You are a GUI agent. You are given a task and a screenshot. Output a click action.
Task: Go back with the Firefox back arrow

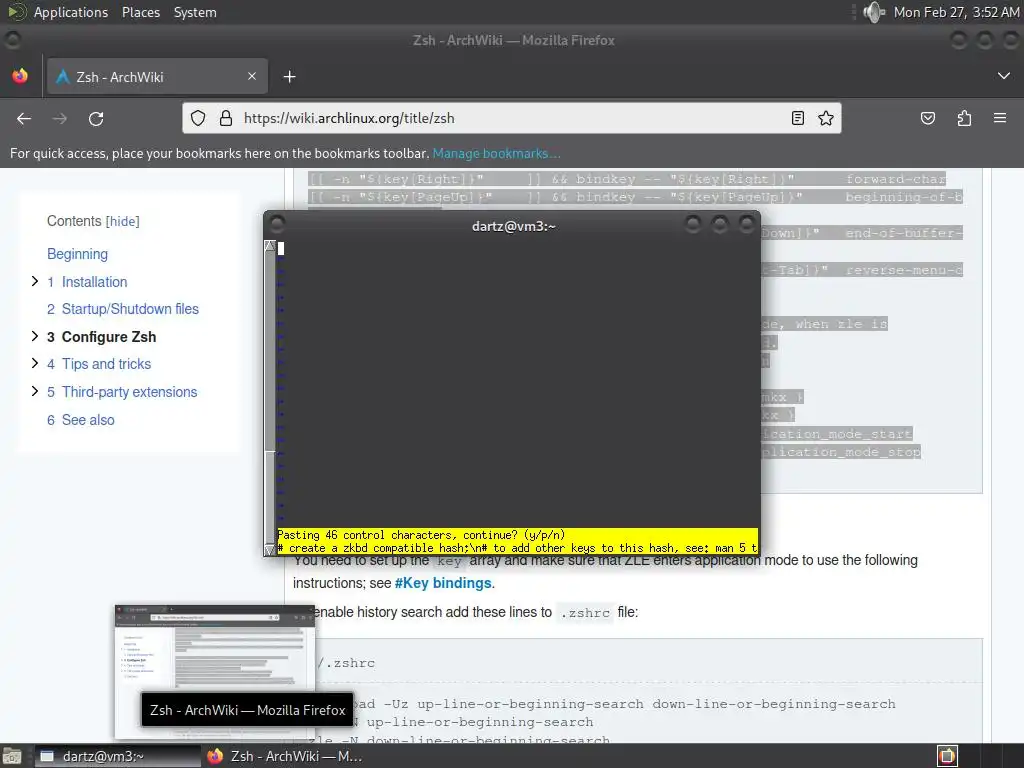[x=24, y=118]
